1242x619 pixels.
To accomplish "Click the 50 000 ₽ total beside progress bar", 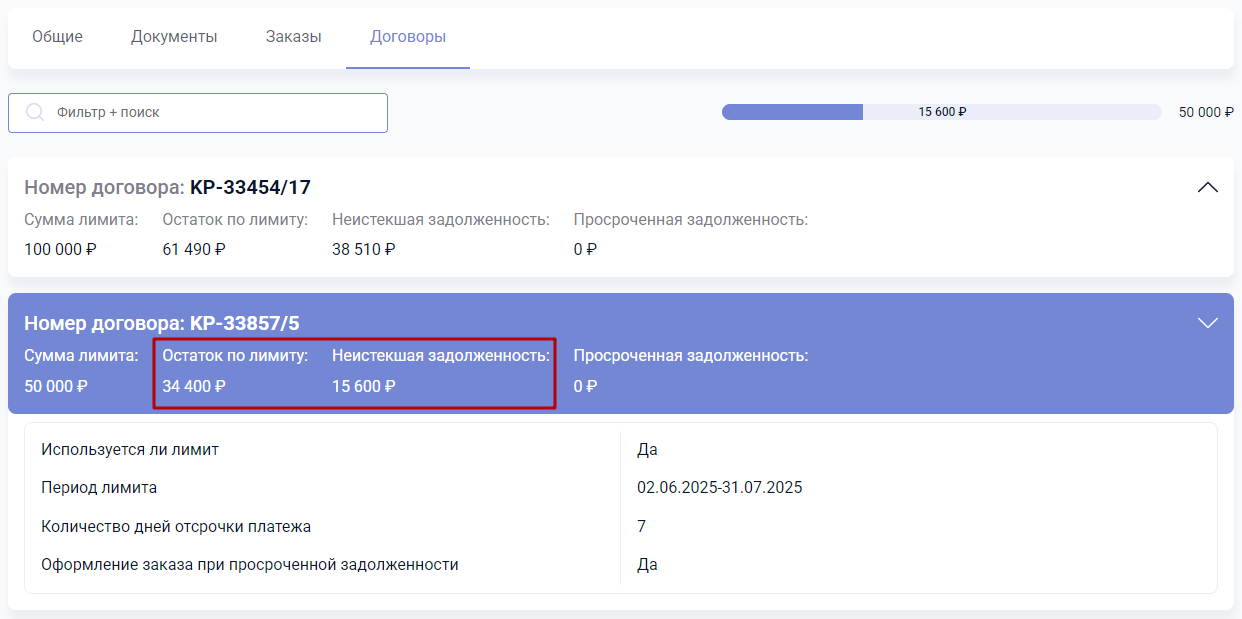I will 1206,112.
